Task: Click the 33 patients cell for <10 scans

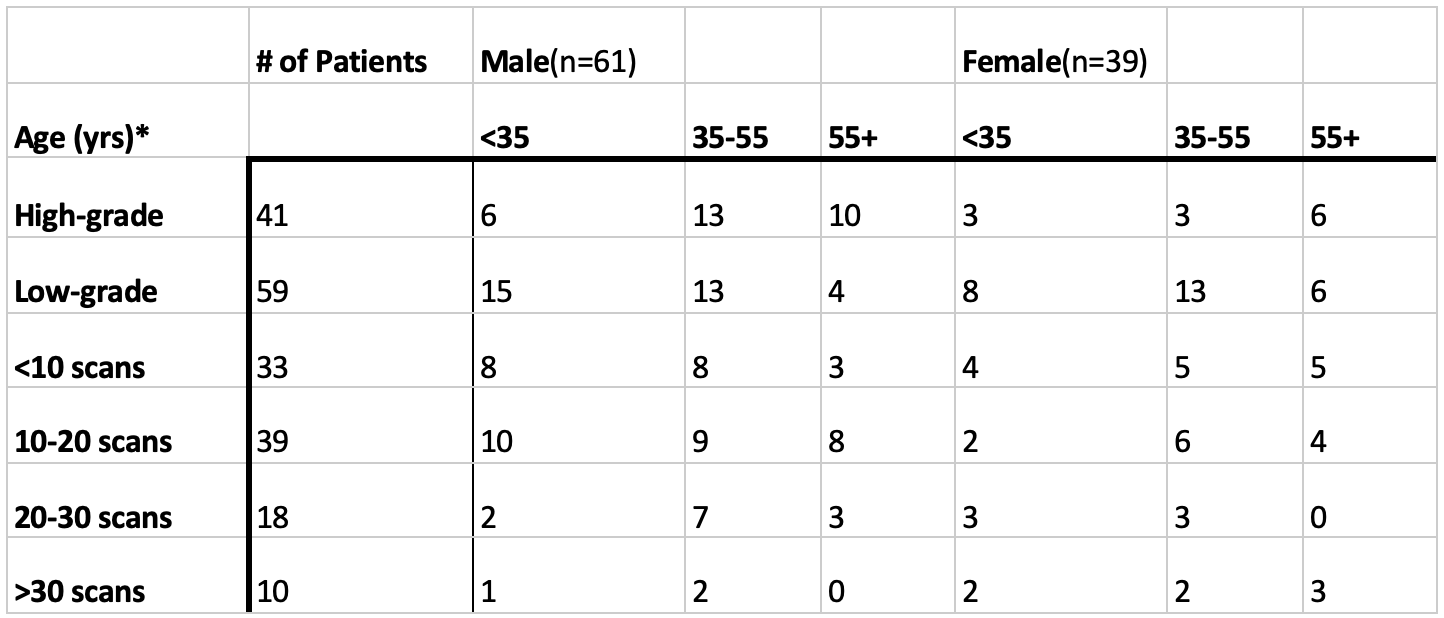Action: point(273,367)
